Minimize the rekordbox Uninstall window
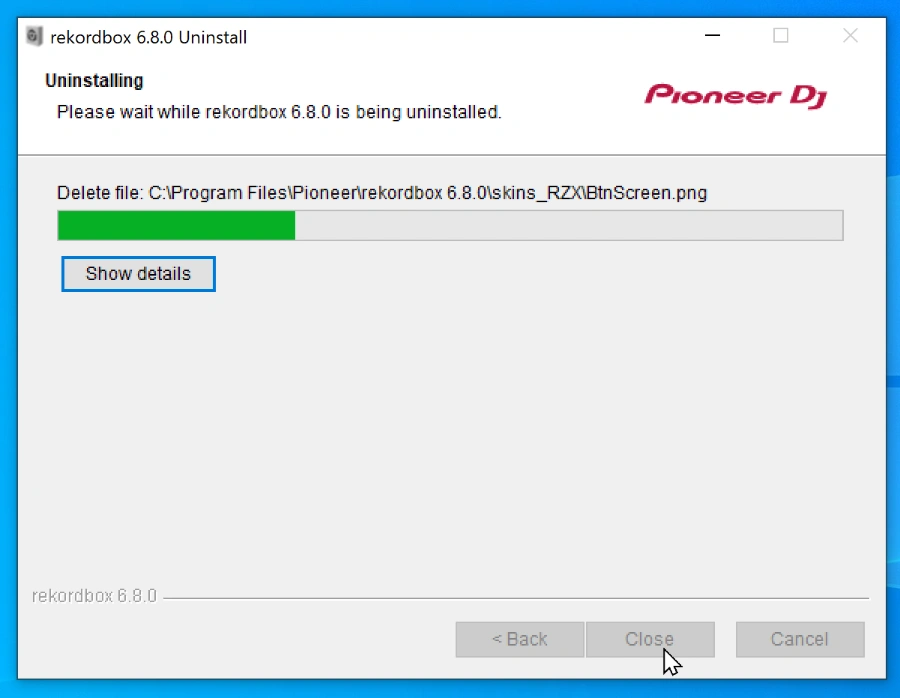Screen dimensions: 900x698 pos(712,36)
